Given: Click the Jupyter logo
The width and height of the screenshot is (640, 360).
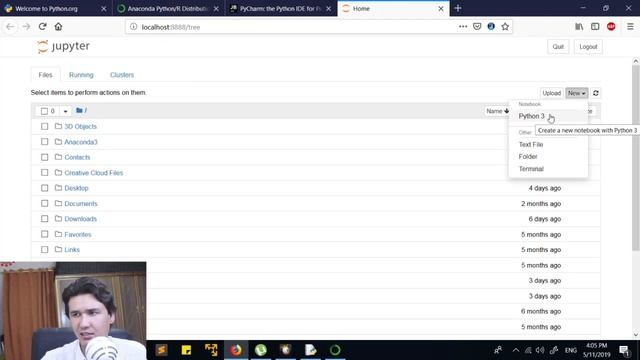Looking at the screenshot, I should pos(63,47).
